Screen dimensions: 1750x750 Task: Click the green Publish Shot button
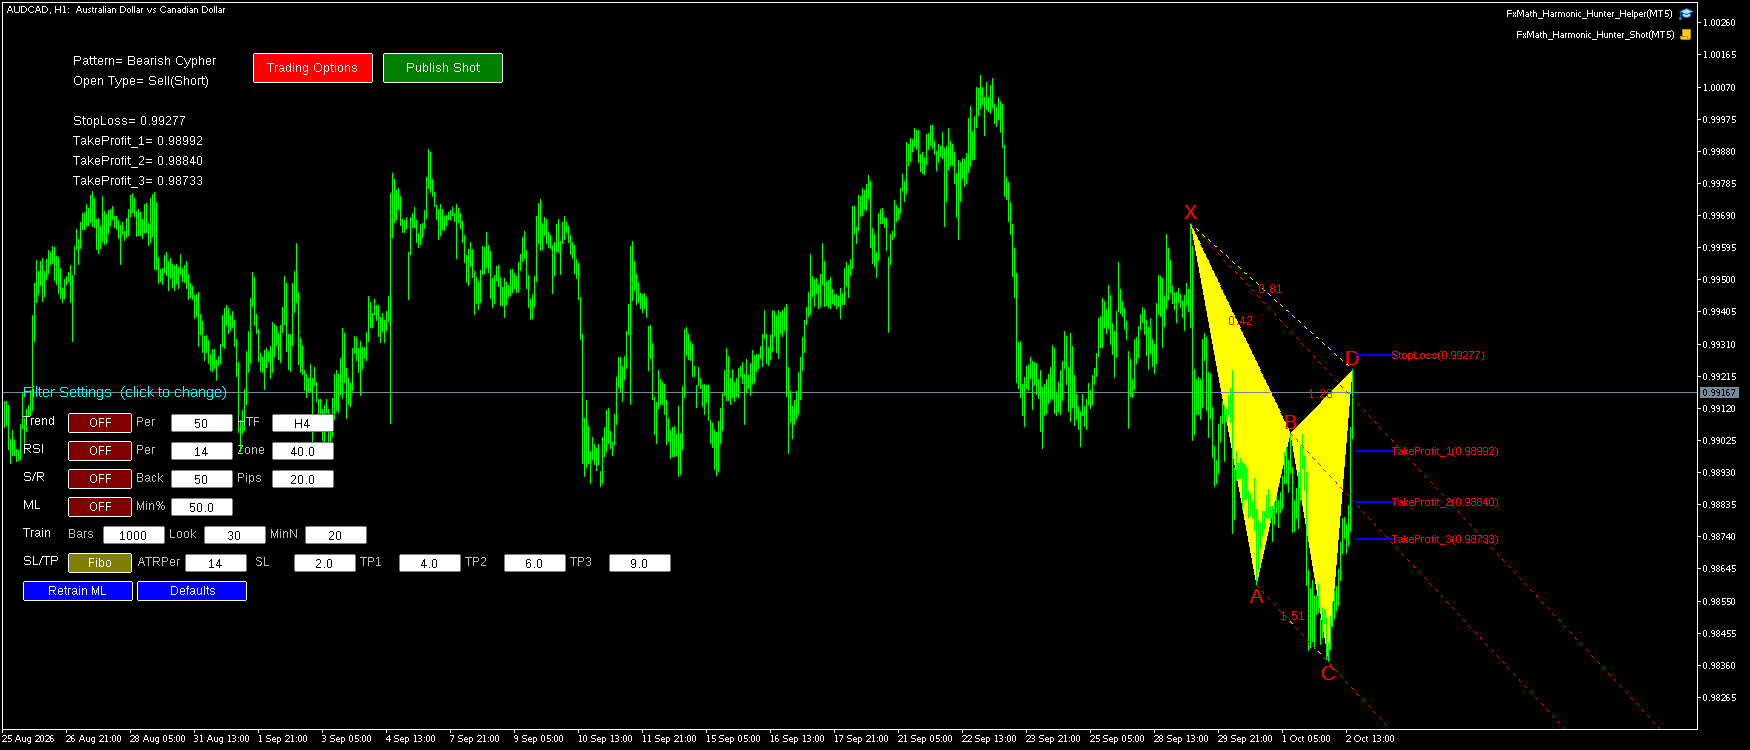coord(443,68)
